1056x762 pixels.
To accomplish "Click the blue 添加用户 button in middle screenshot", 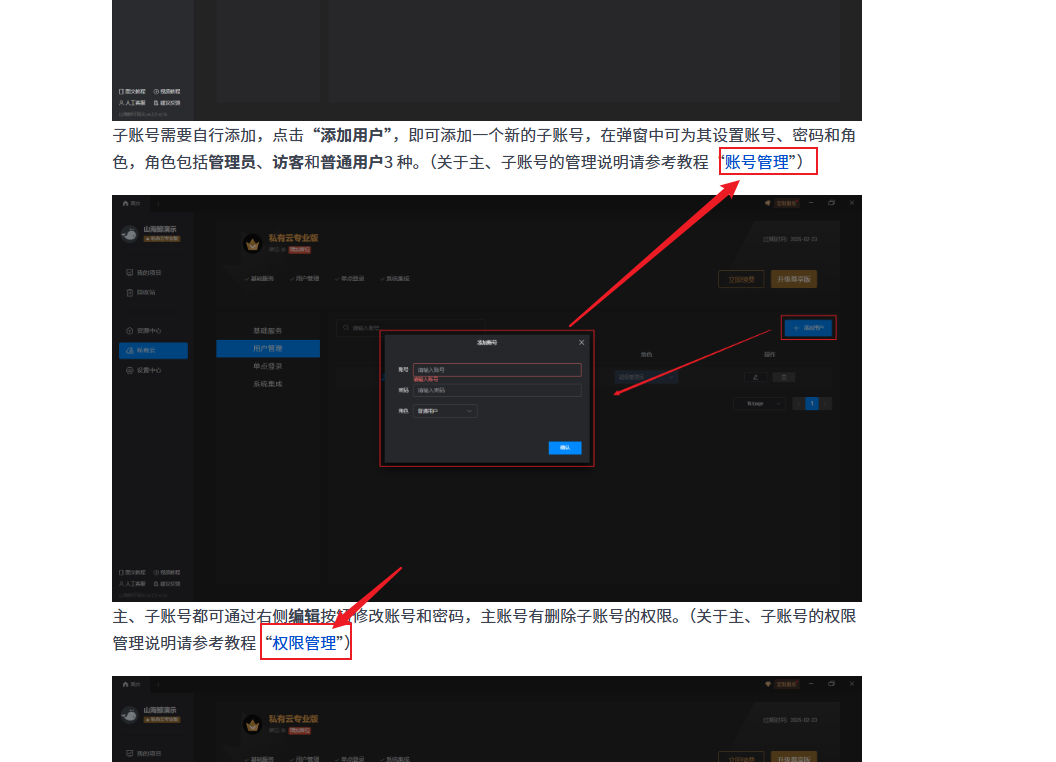I will coord(808,327).
